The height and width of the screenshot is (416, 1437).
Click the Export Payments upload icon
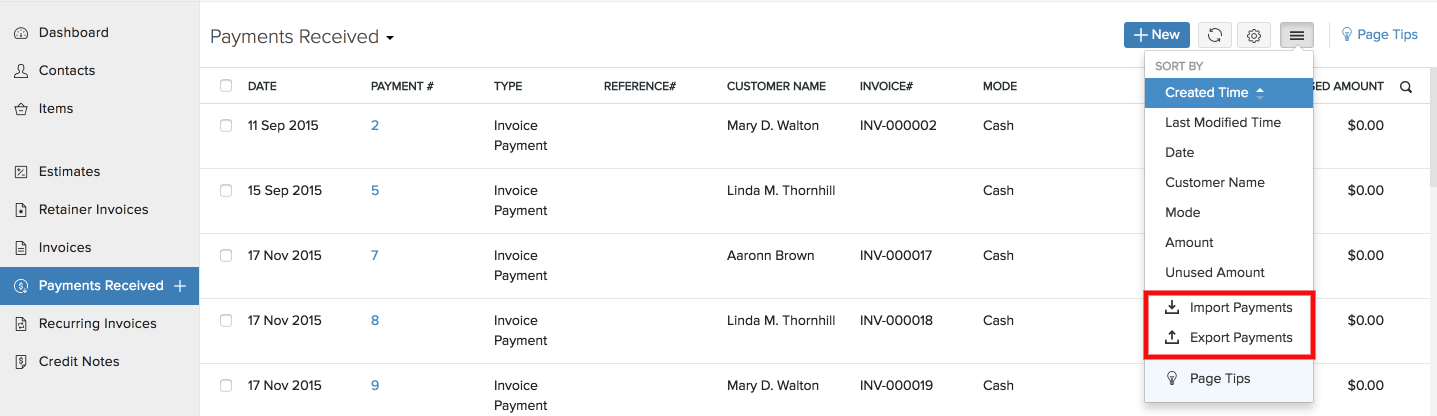[1172, 338]
